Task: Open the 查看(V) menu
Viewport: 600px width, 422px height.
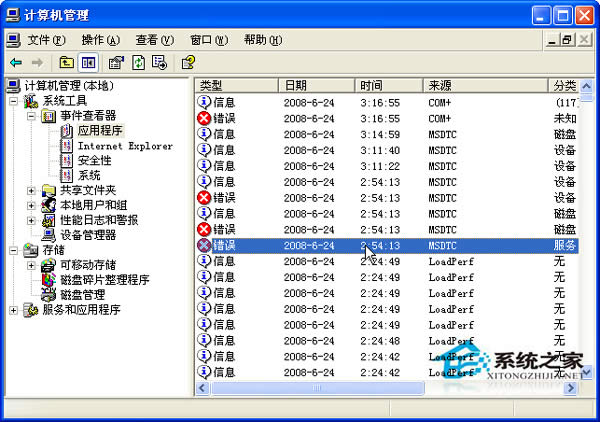Action: [x=154, y=40]
